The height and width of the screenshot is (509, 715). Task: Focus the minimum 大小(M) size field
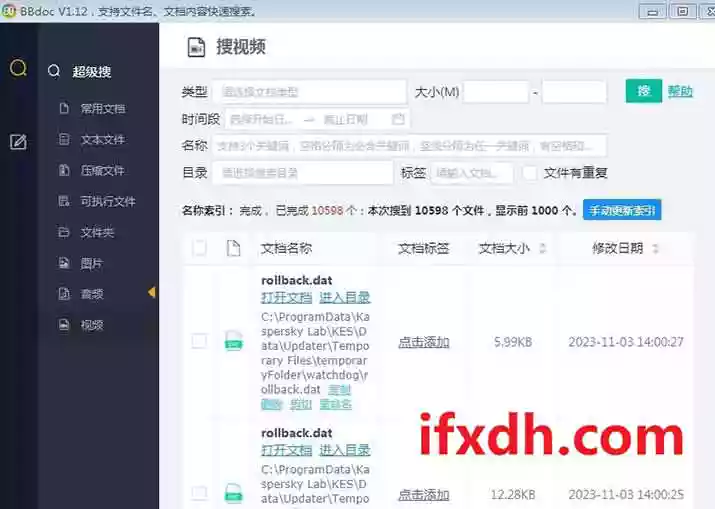point(496,92)
